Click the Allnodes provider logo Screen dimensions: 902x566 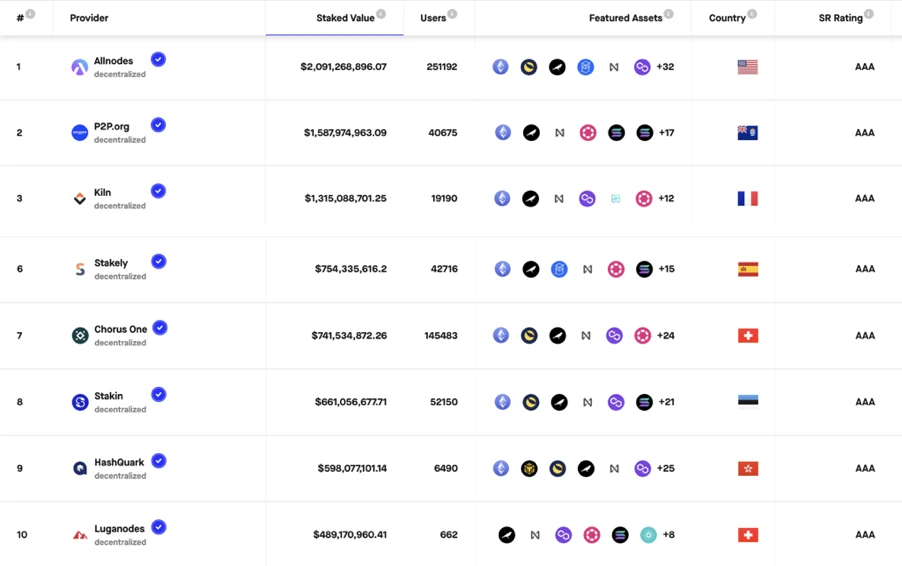click(79, 67)
